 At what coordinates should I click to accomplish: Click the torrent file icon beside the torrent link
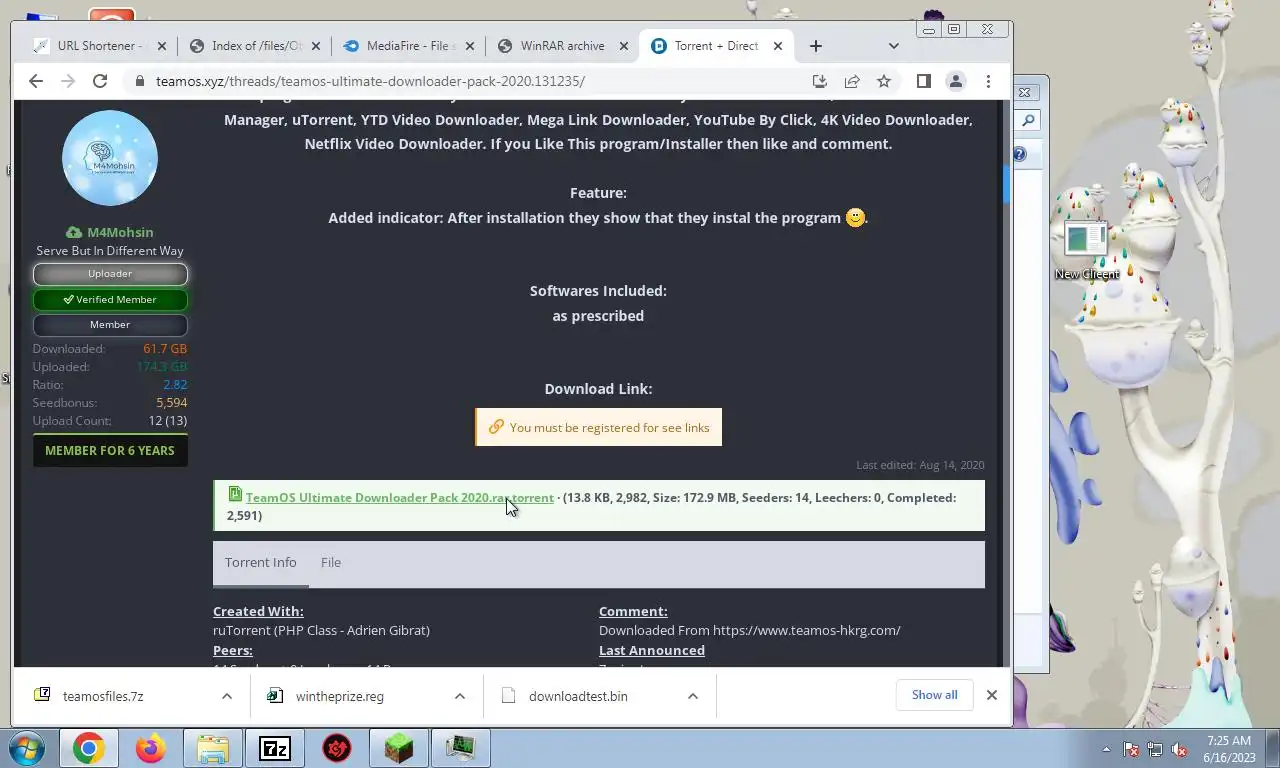(235, 494)
